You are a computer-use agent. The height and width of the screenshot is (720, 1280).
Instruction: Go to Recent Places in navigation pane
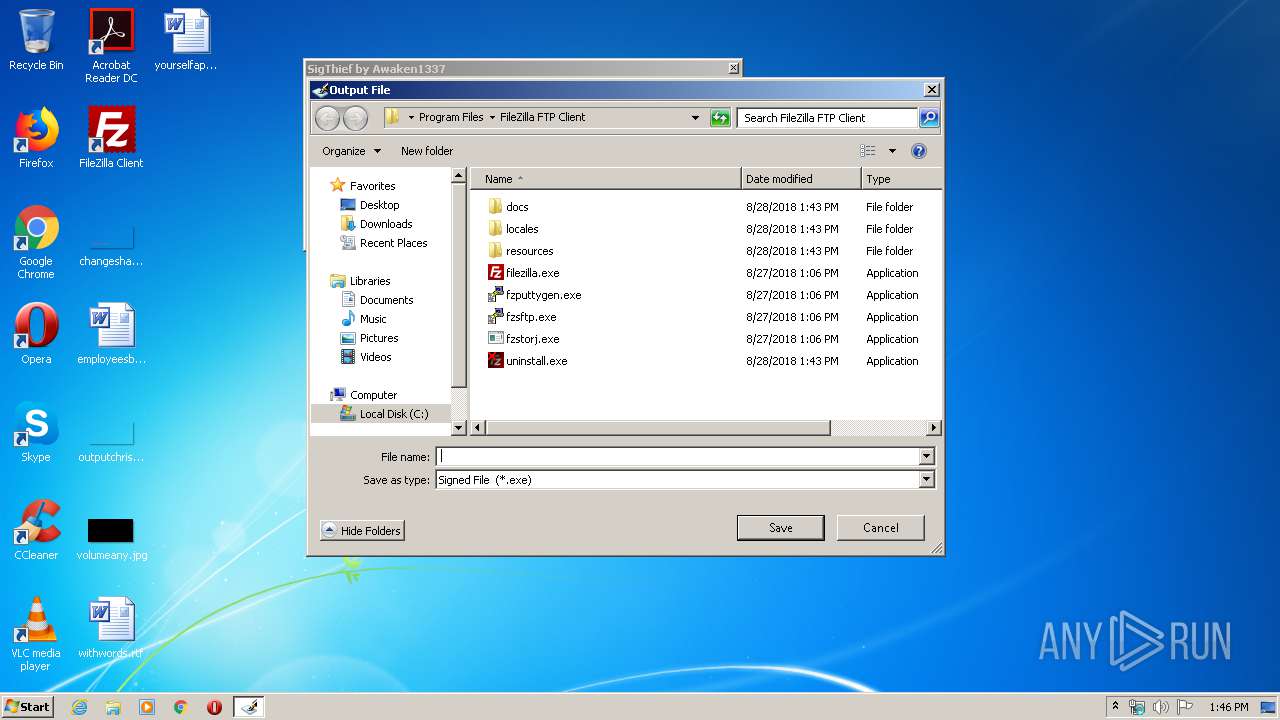pos(393,243)
